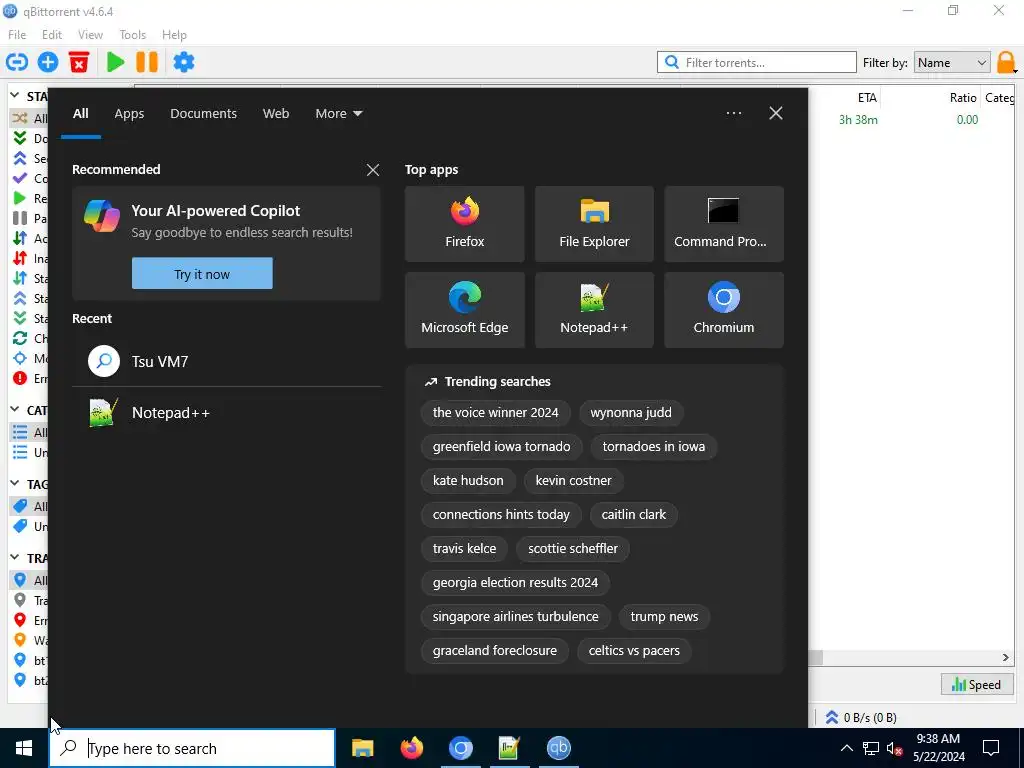This screenshot has height=768, width=1024.
Task: Open the View menu
Action: click(90, 35)
